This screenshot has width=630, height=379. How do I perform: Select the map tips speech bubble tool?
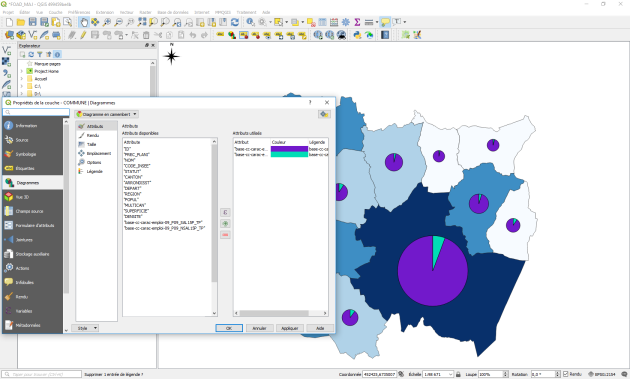click(385, 22)
